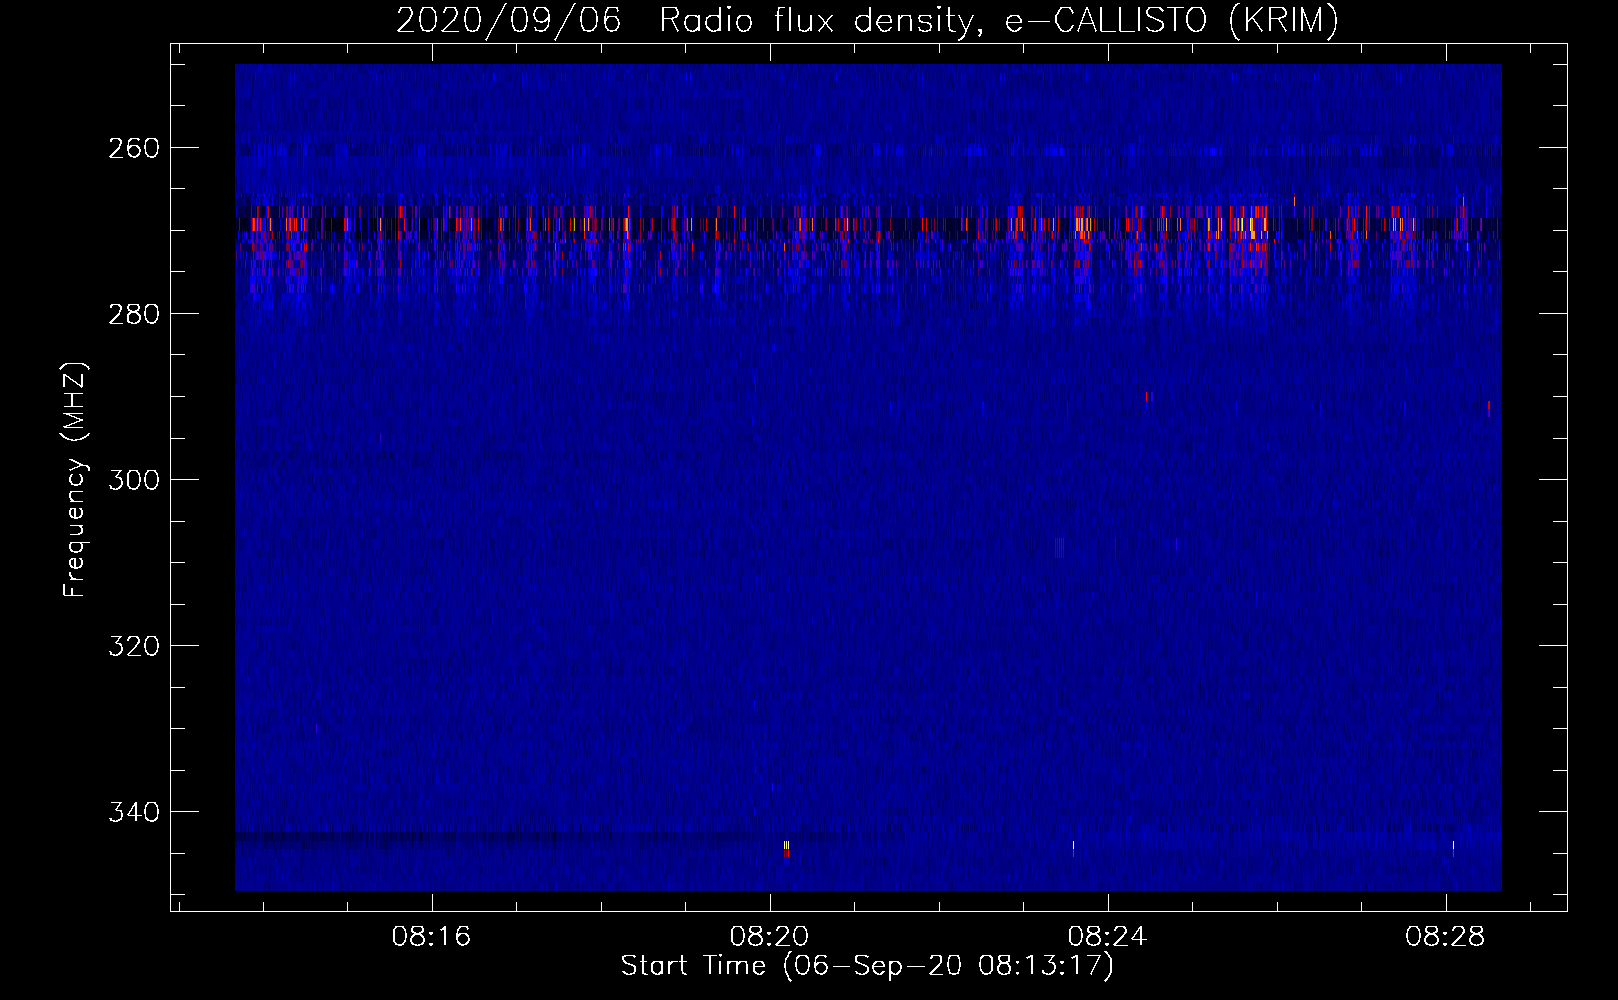The width and height of the screenshot is (1618, 1000).
Task: Click the 260 frequency tick label
Action: pos(133,148)
